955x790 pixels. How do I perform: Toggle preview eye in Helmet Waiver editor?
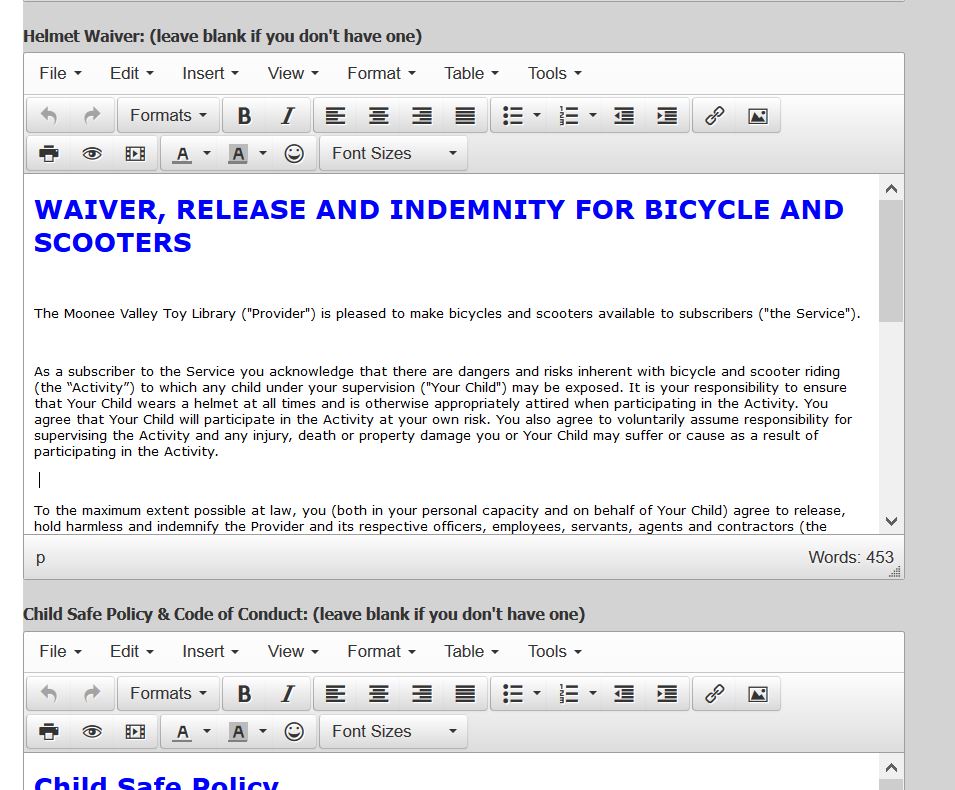click(x=92, y=154)
